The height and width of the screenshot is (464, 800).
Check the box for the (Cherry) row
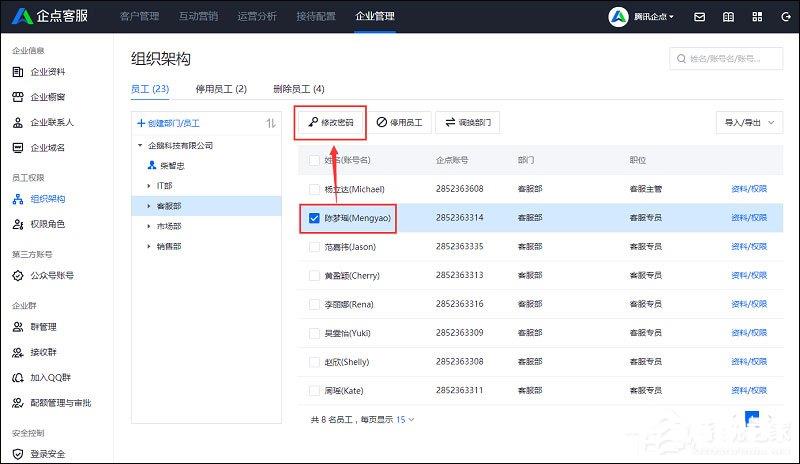click(x=314, y=276)
